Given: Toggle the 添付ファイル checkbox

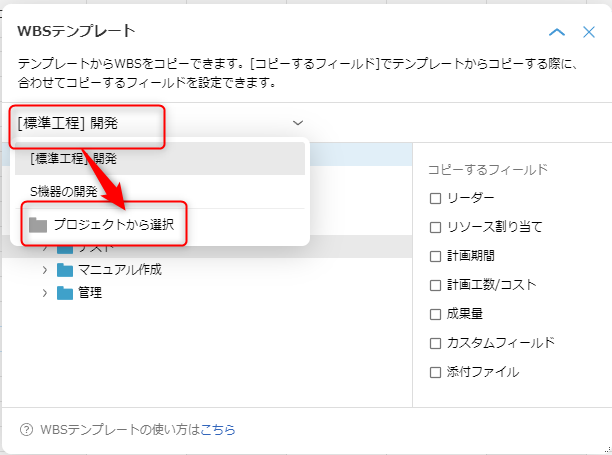Looking at the screenshot, I should 435,372.
